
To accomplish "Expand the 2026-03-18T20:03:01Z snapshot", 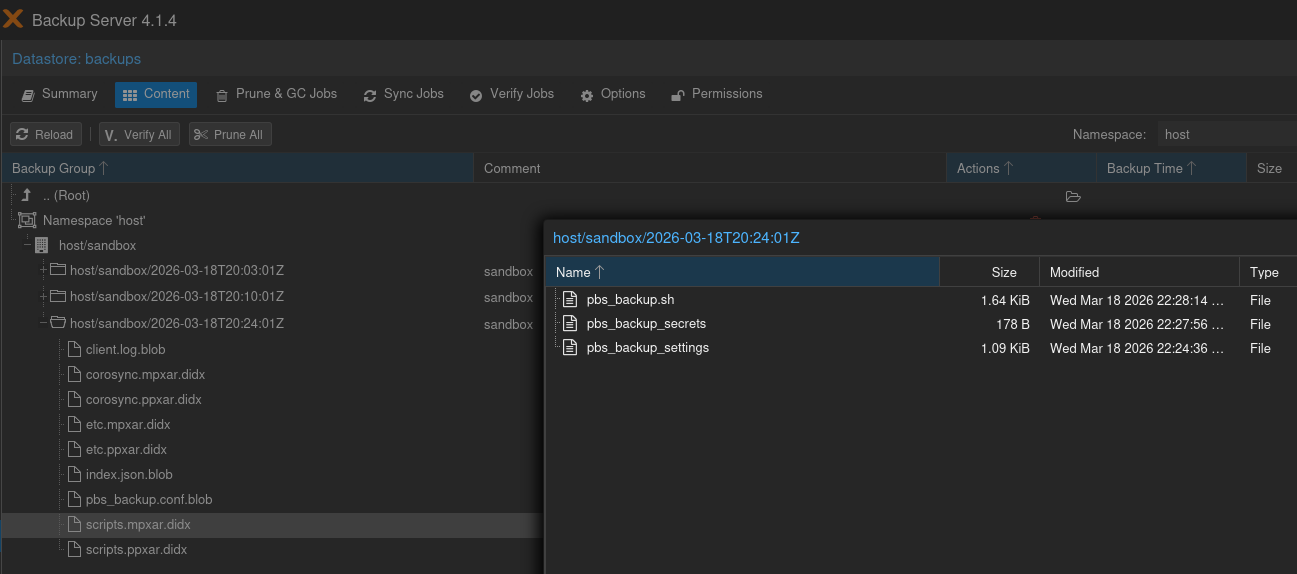I will point(43,271).
